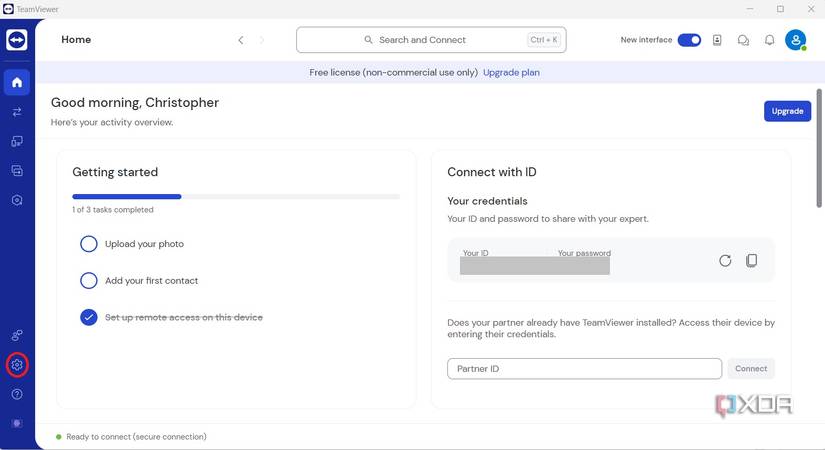Viewport: 825px width, 450px height.
Task: Check the Add your first contact circle
Action: (88, 281)
